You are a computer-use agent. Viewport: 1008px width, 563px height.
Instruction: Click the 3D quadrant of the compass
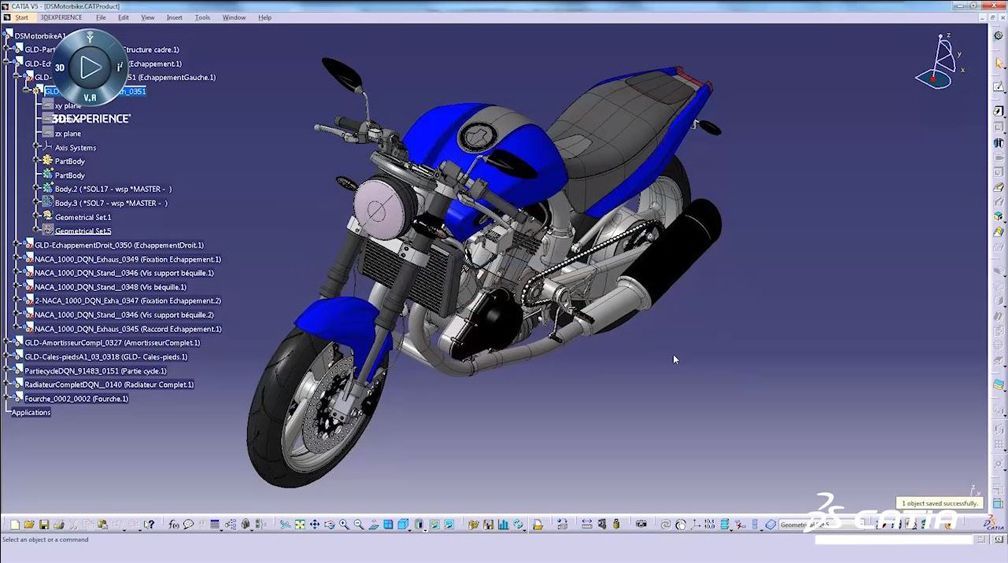click(x=60, y=67)
